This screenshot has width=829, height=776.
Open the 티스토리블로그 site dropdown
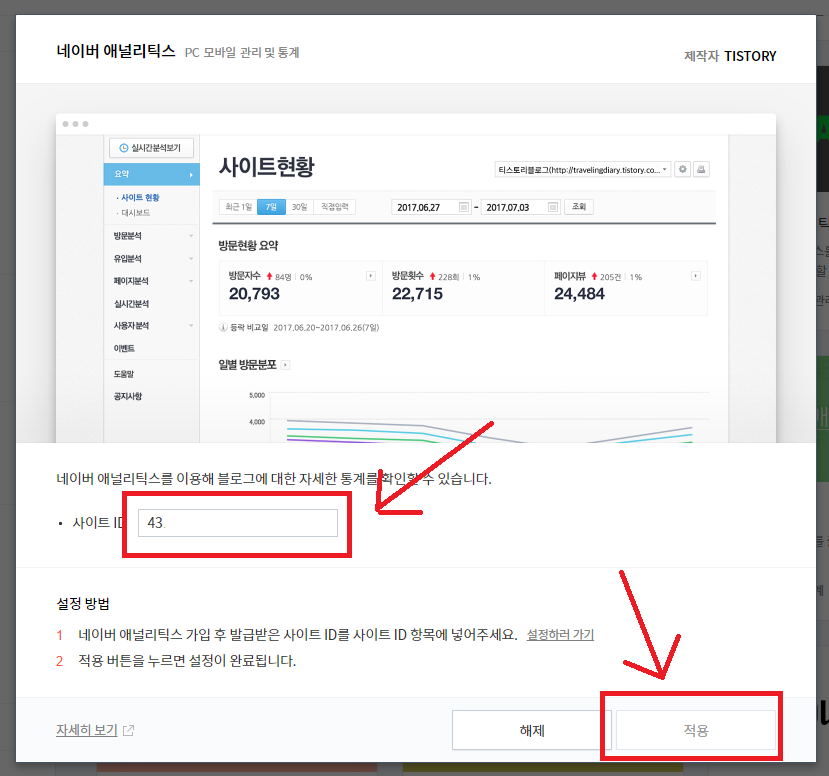click(x=583, y=170)
